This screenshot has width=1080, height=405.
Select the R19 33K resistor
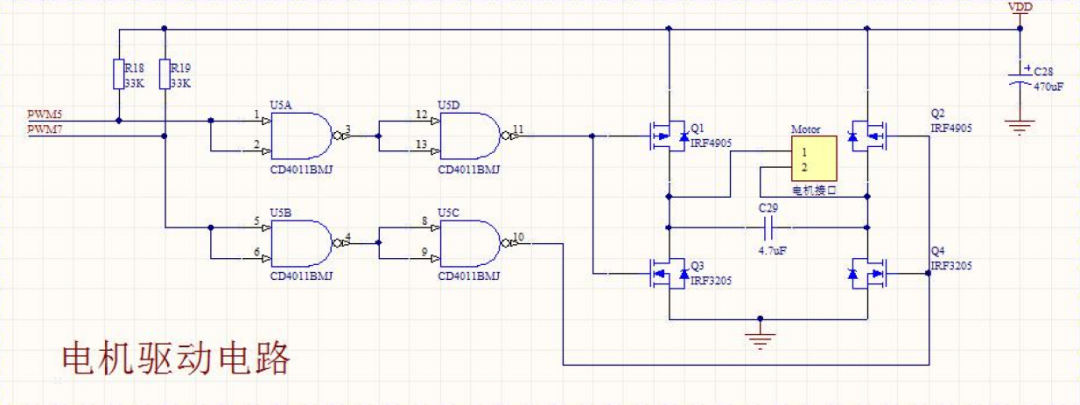164,75
